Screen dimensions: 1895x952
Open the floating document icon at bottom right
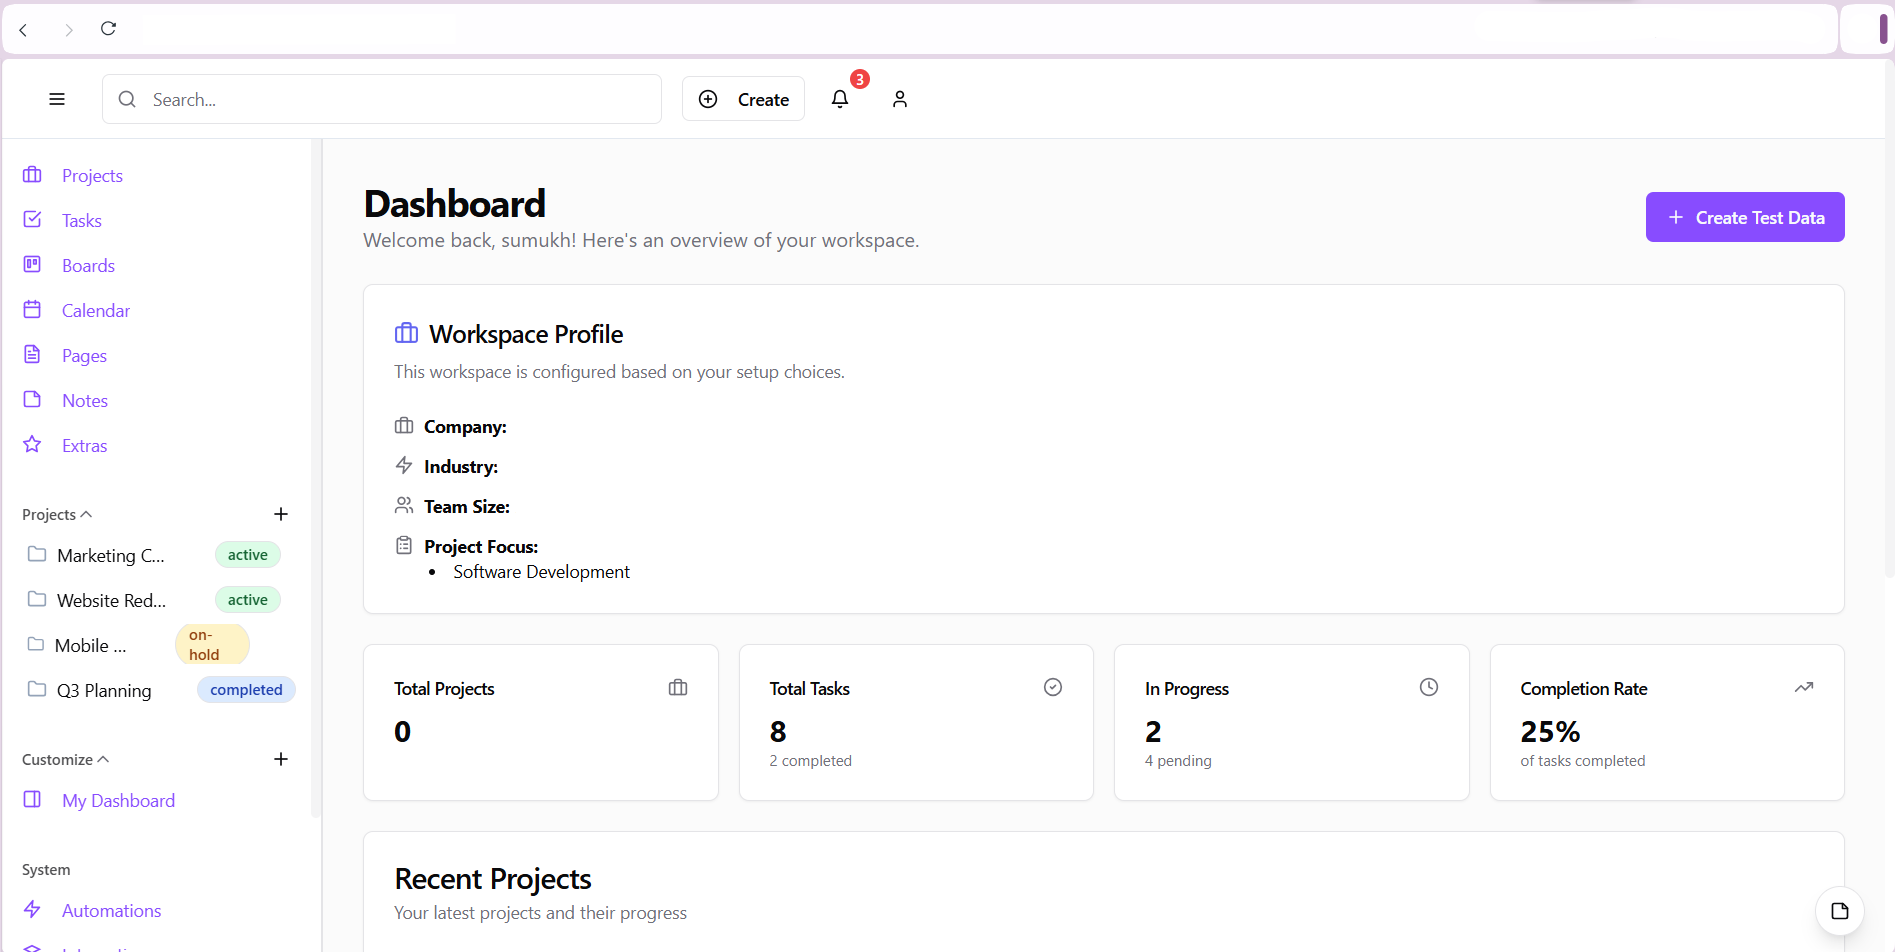[x=1839, y=910]
